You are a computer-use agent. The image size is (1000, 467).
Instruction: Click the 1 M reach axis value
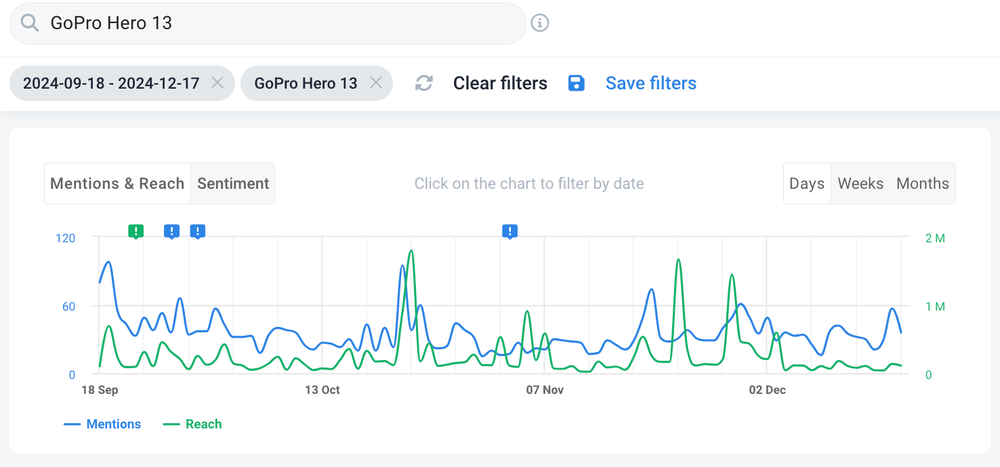935,306
